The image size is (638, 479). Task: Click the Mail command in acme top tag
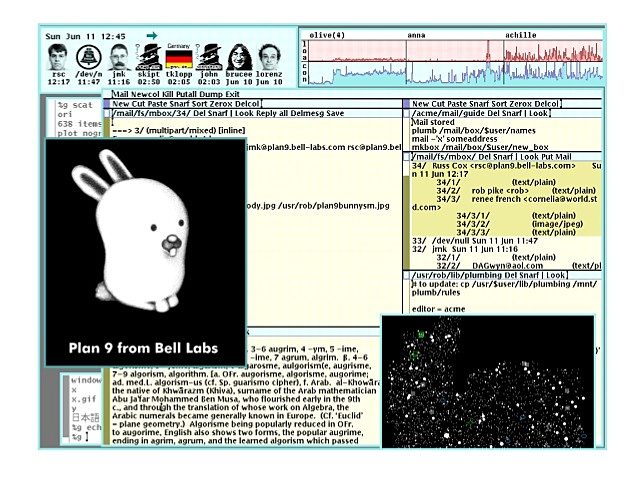click(120, 94)
